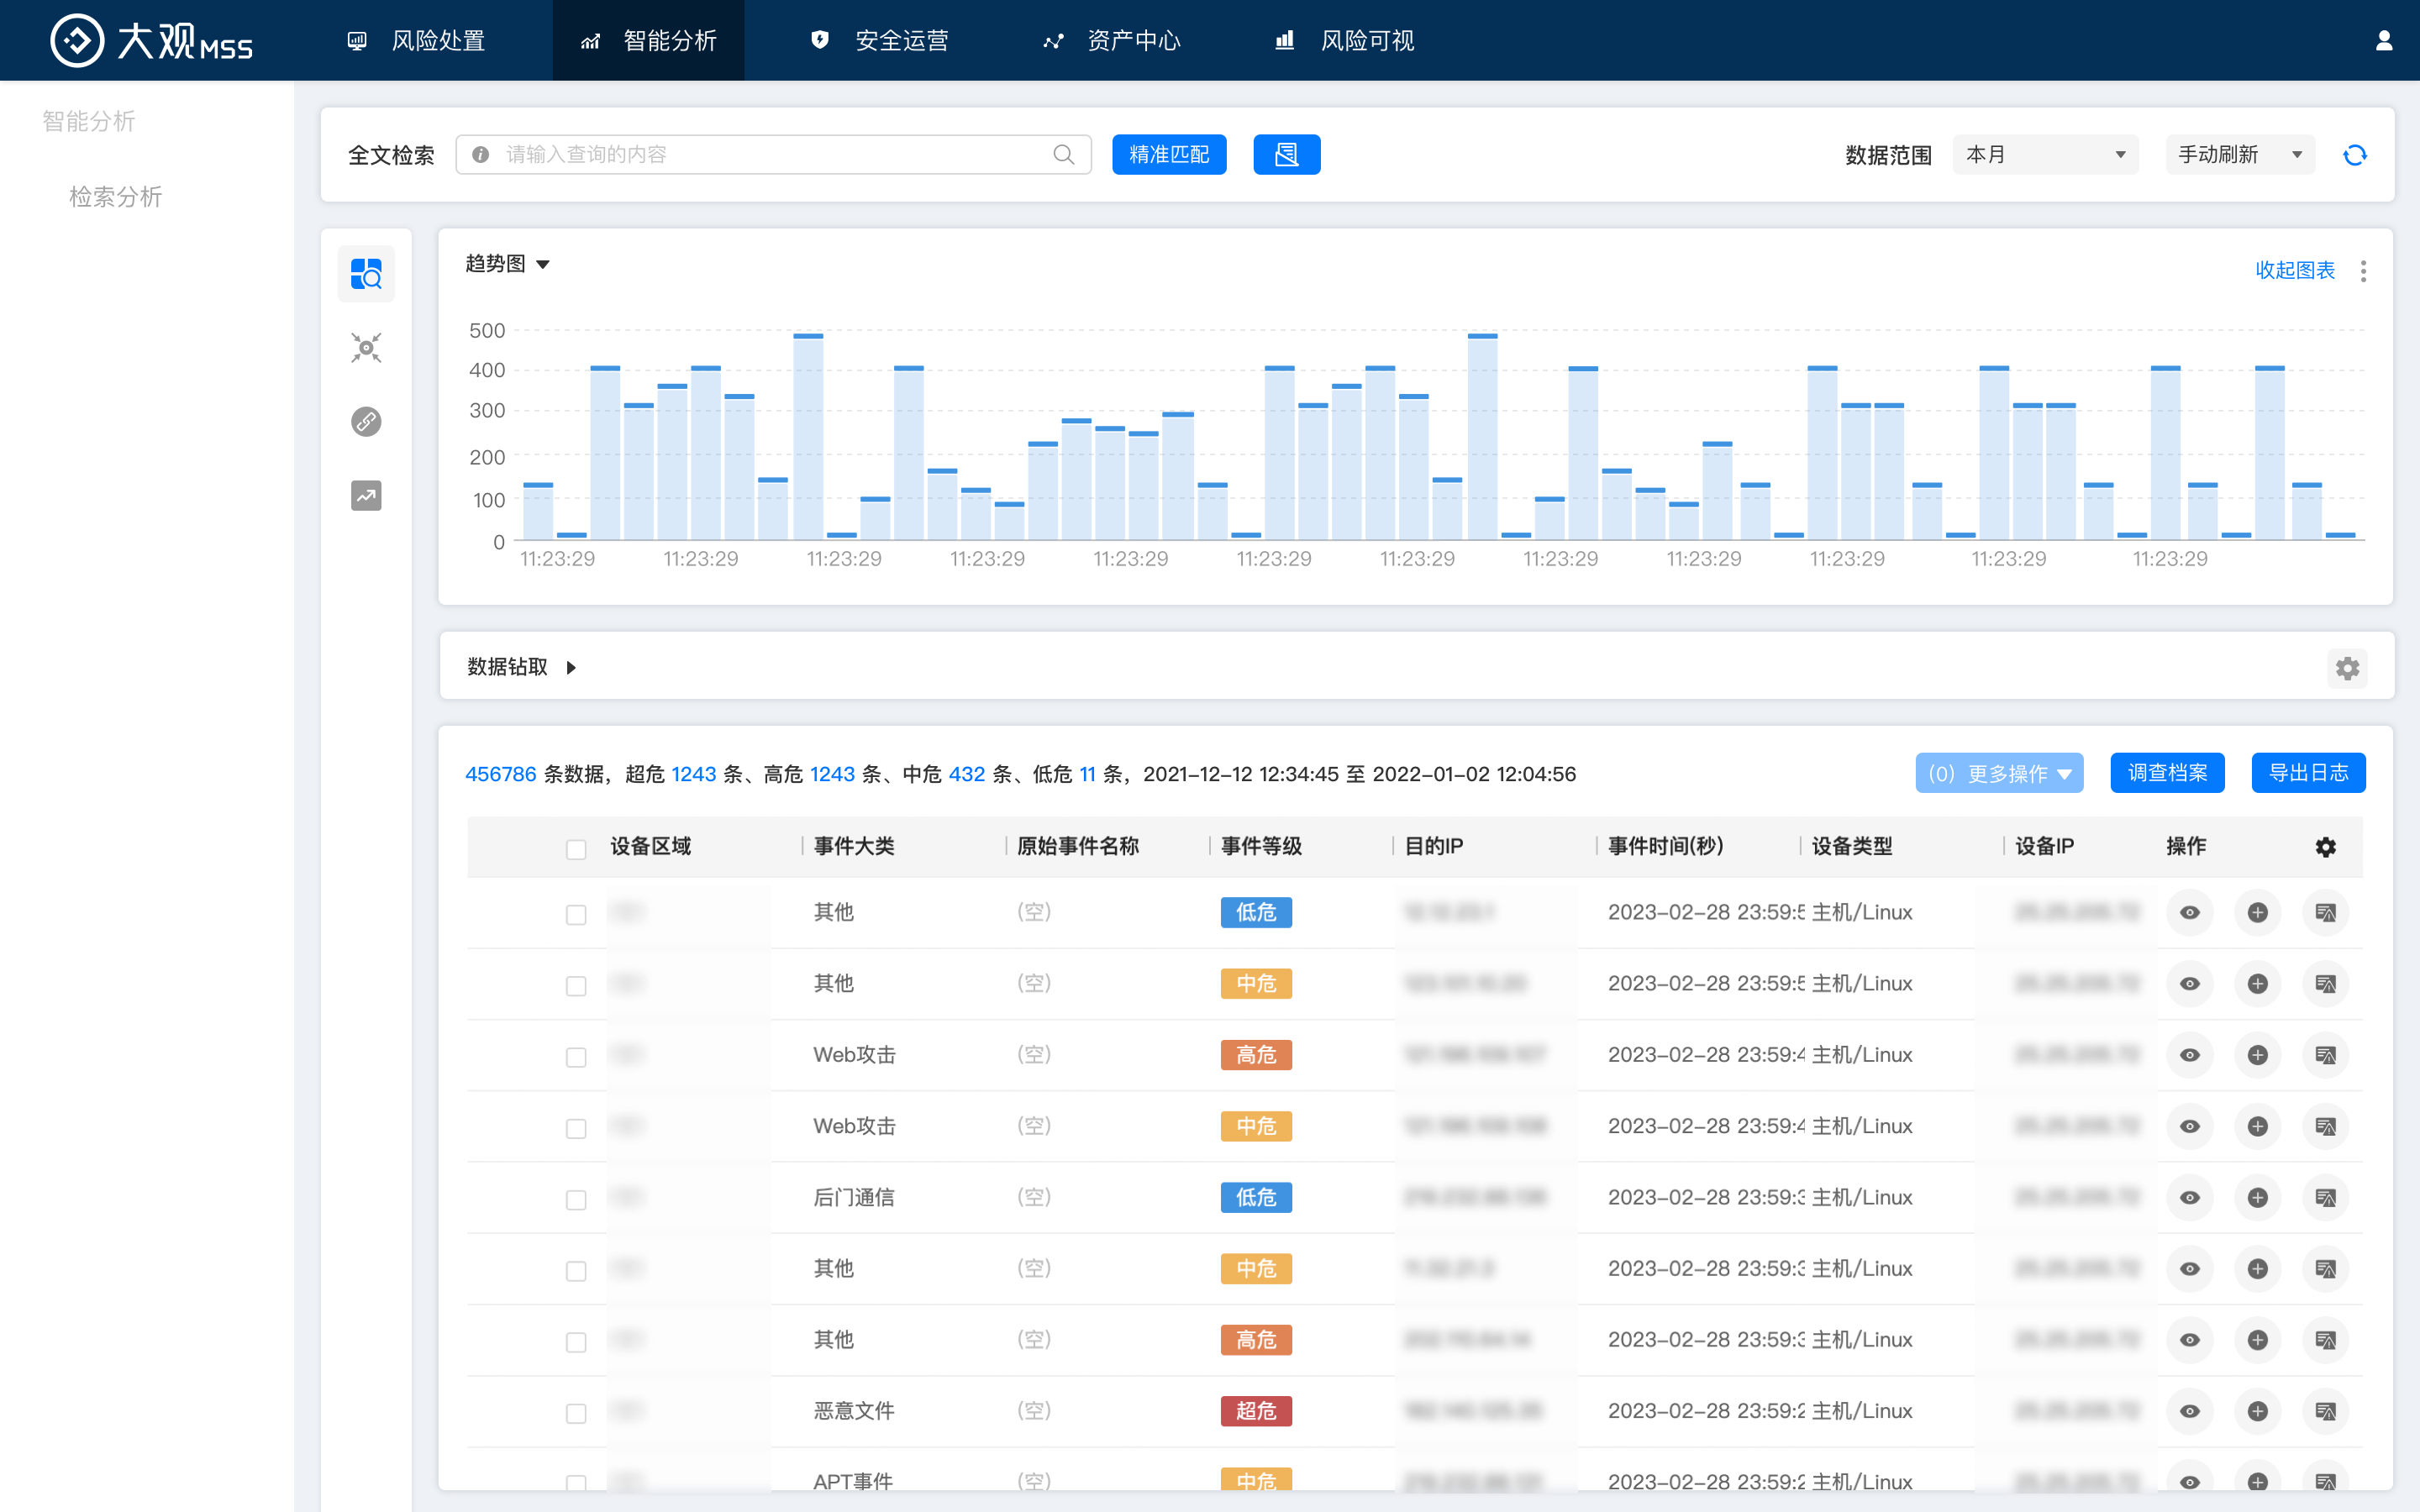Open table column settings gear
2420x1512 pixels.
tap(2326, 847)
